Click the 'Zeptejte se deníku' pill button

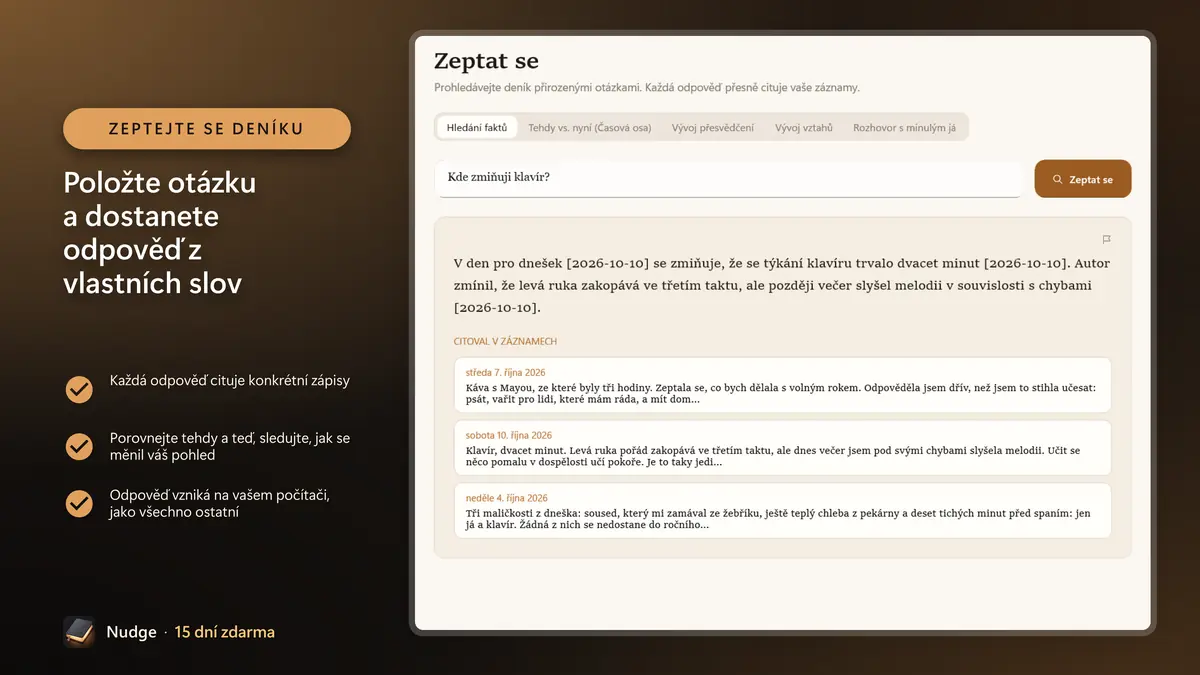pyautogui.click(x=207, y=129)
